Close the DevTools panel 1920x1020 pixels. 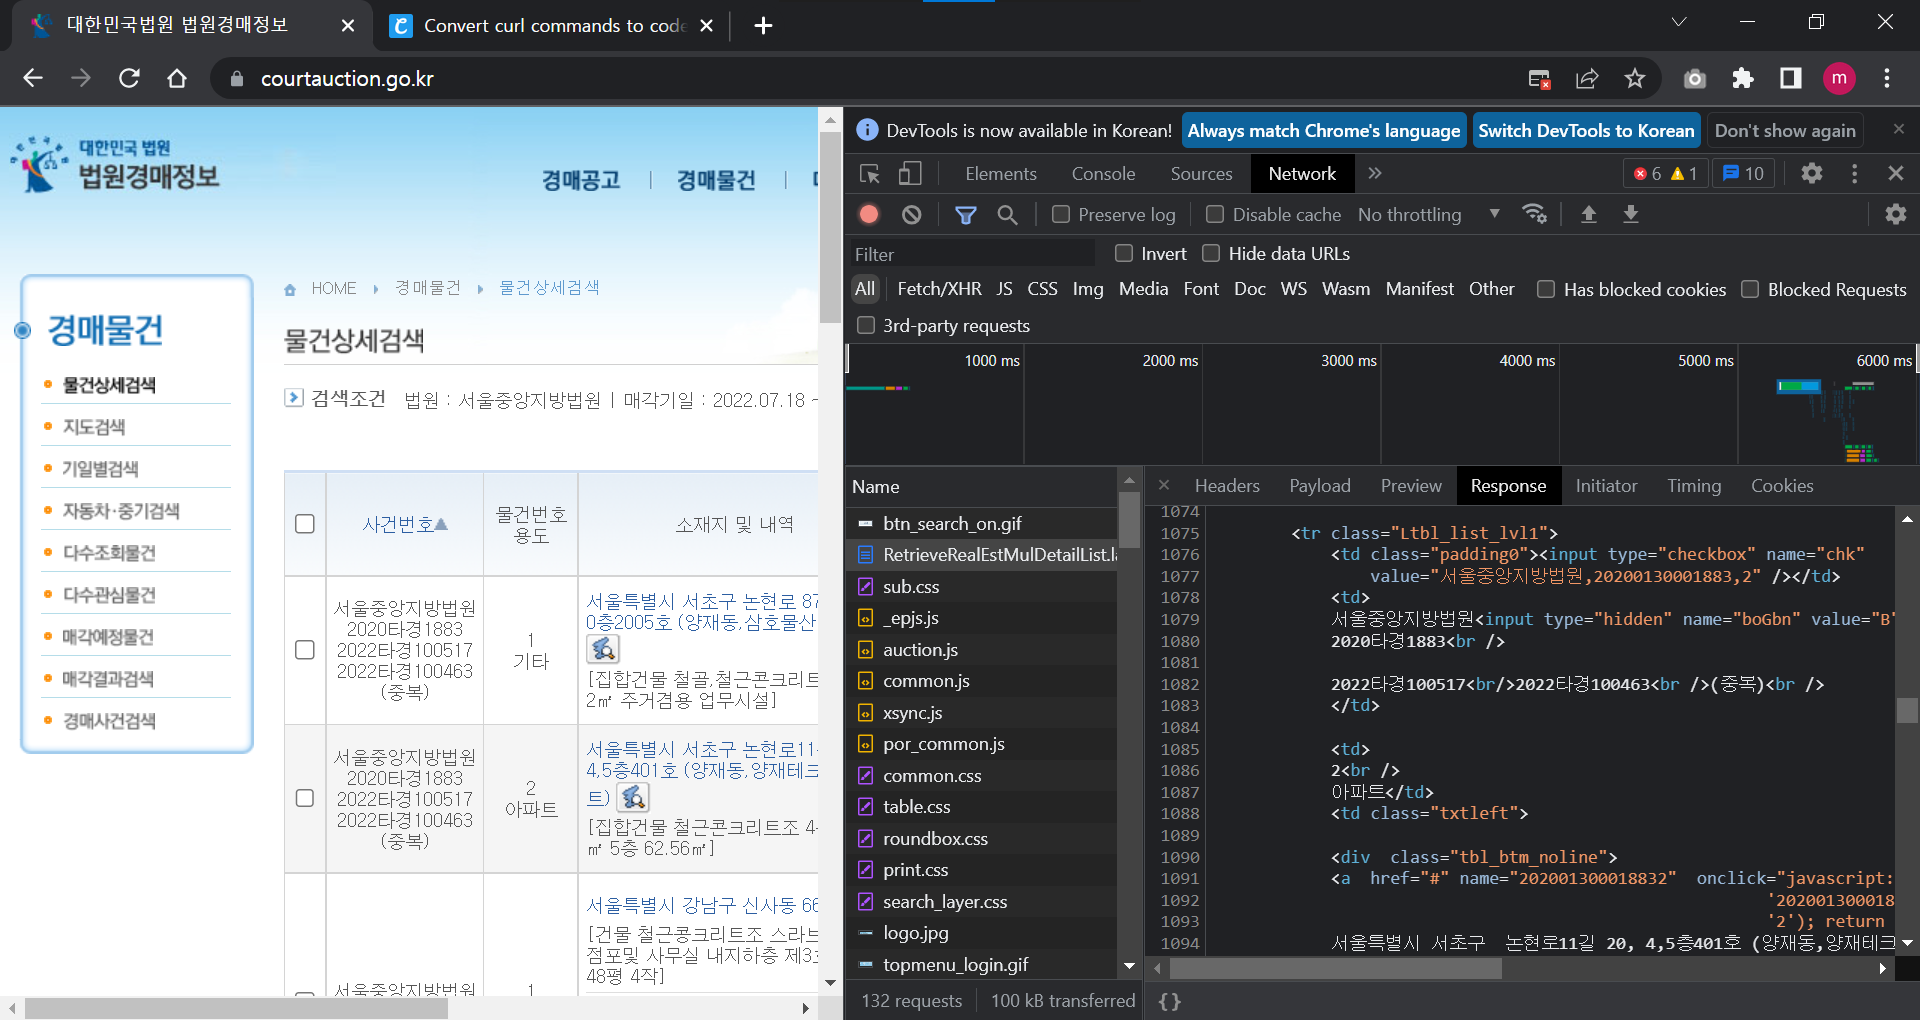[1895, 173]
